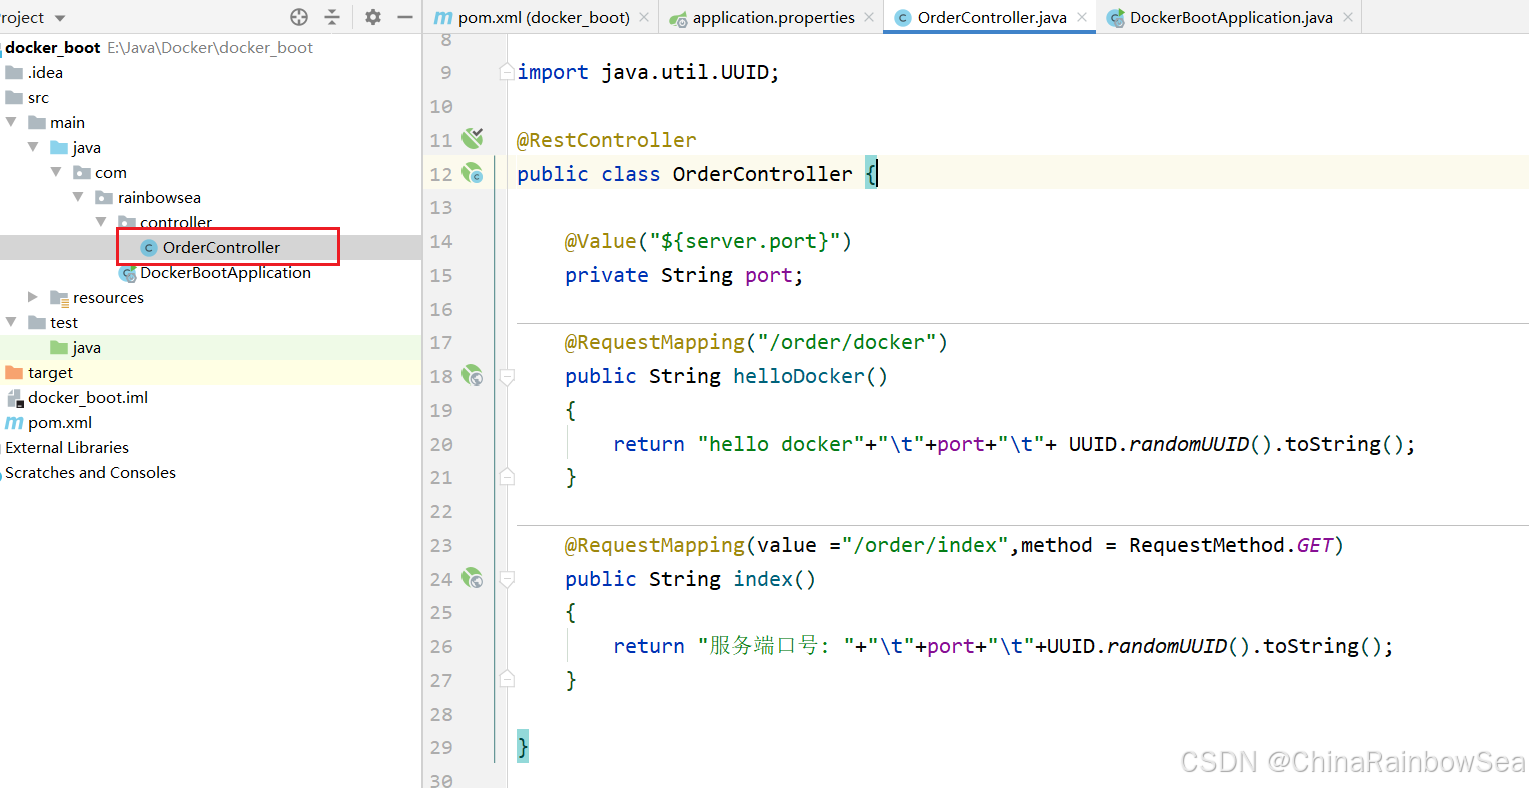Select docker_boot project root node

(x=53, y=47)
